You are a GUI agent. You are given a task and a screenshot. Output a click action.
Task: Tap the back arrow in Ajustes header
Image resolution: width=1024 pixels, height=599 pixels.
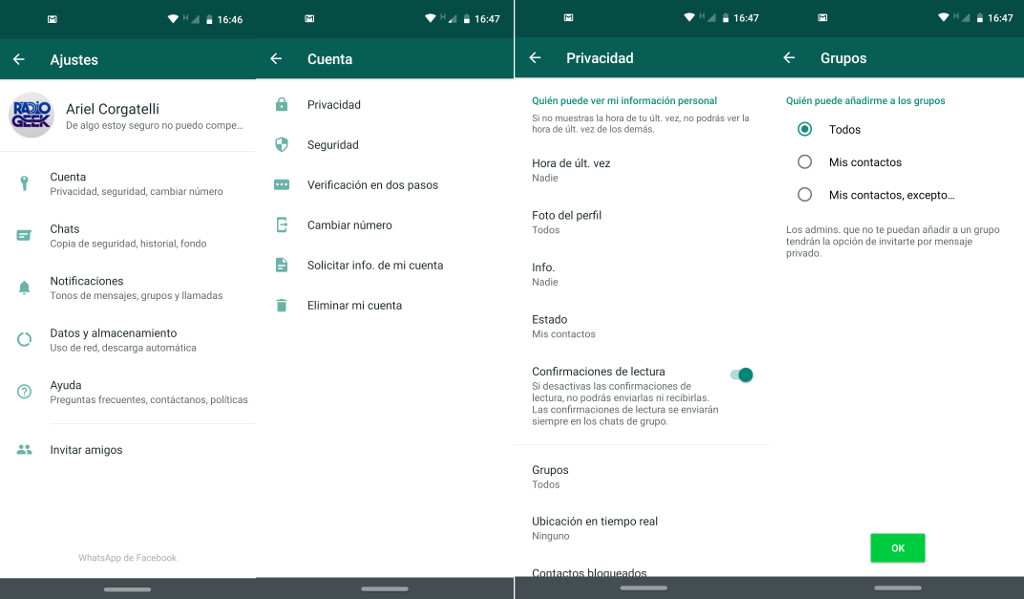[19, 60]
